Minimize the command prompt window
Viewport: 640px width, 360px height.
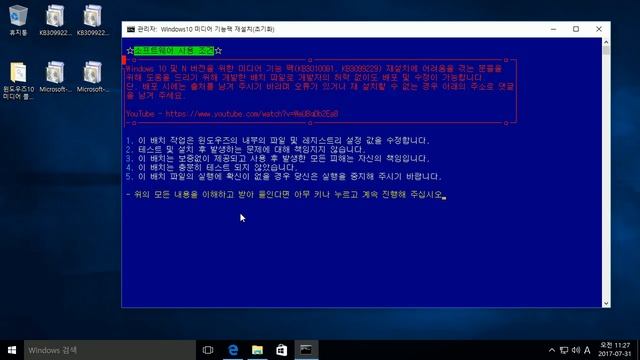(553, 29)
